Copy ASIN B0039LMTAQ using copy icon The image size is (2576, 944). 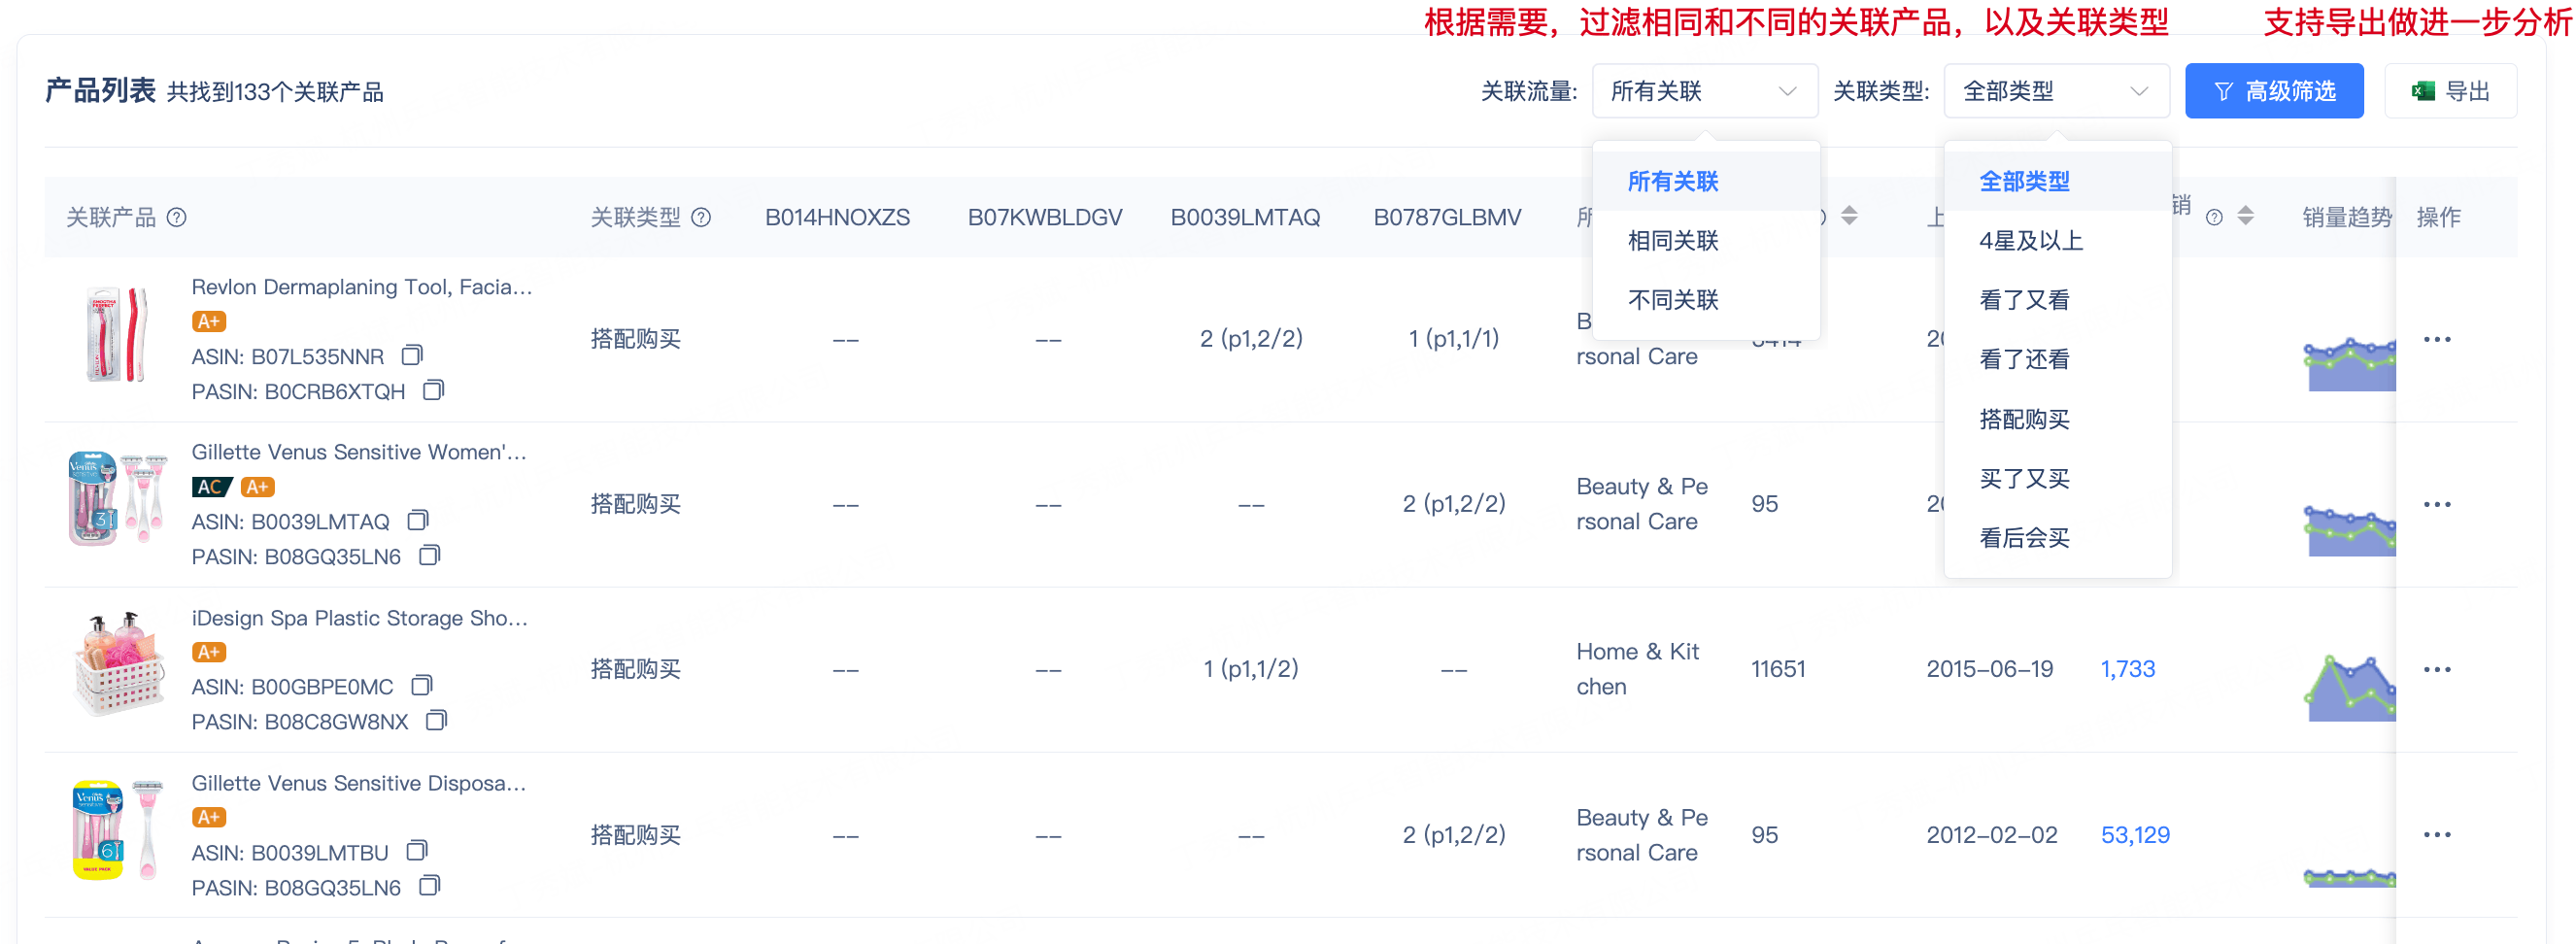(x=418, y=520)
